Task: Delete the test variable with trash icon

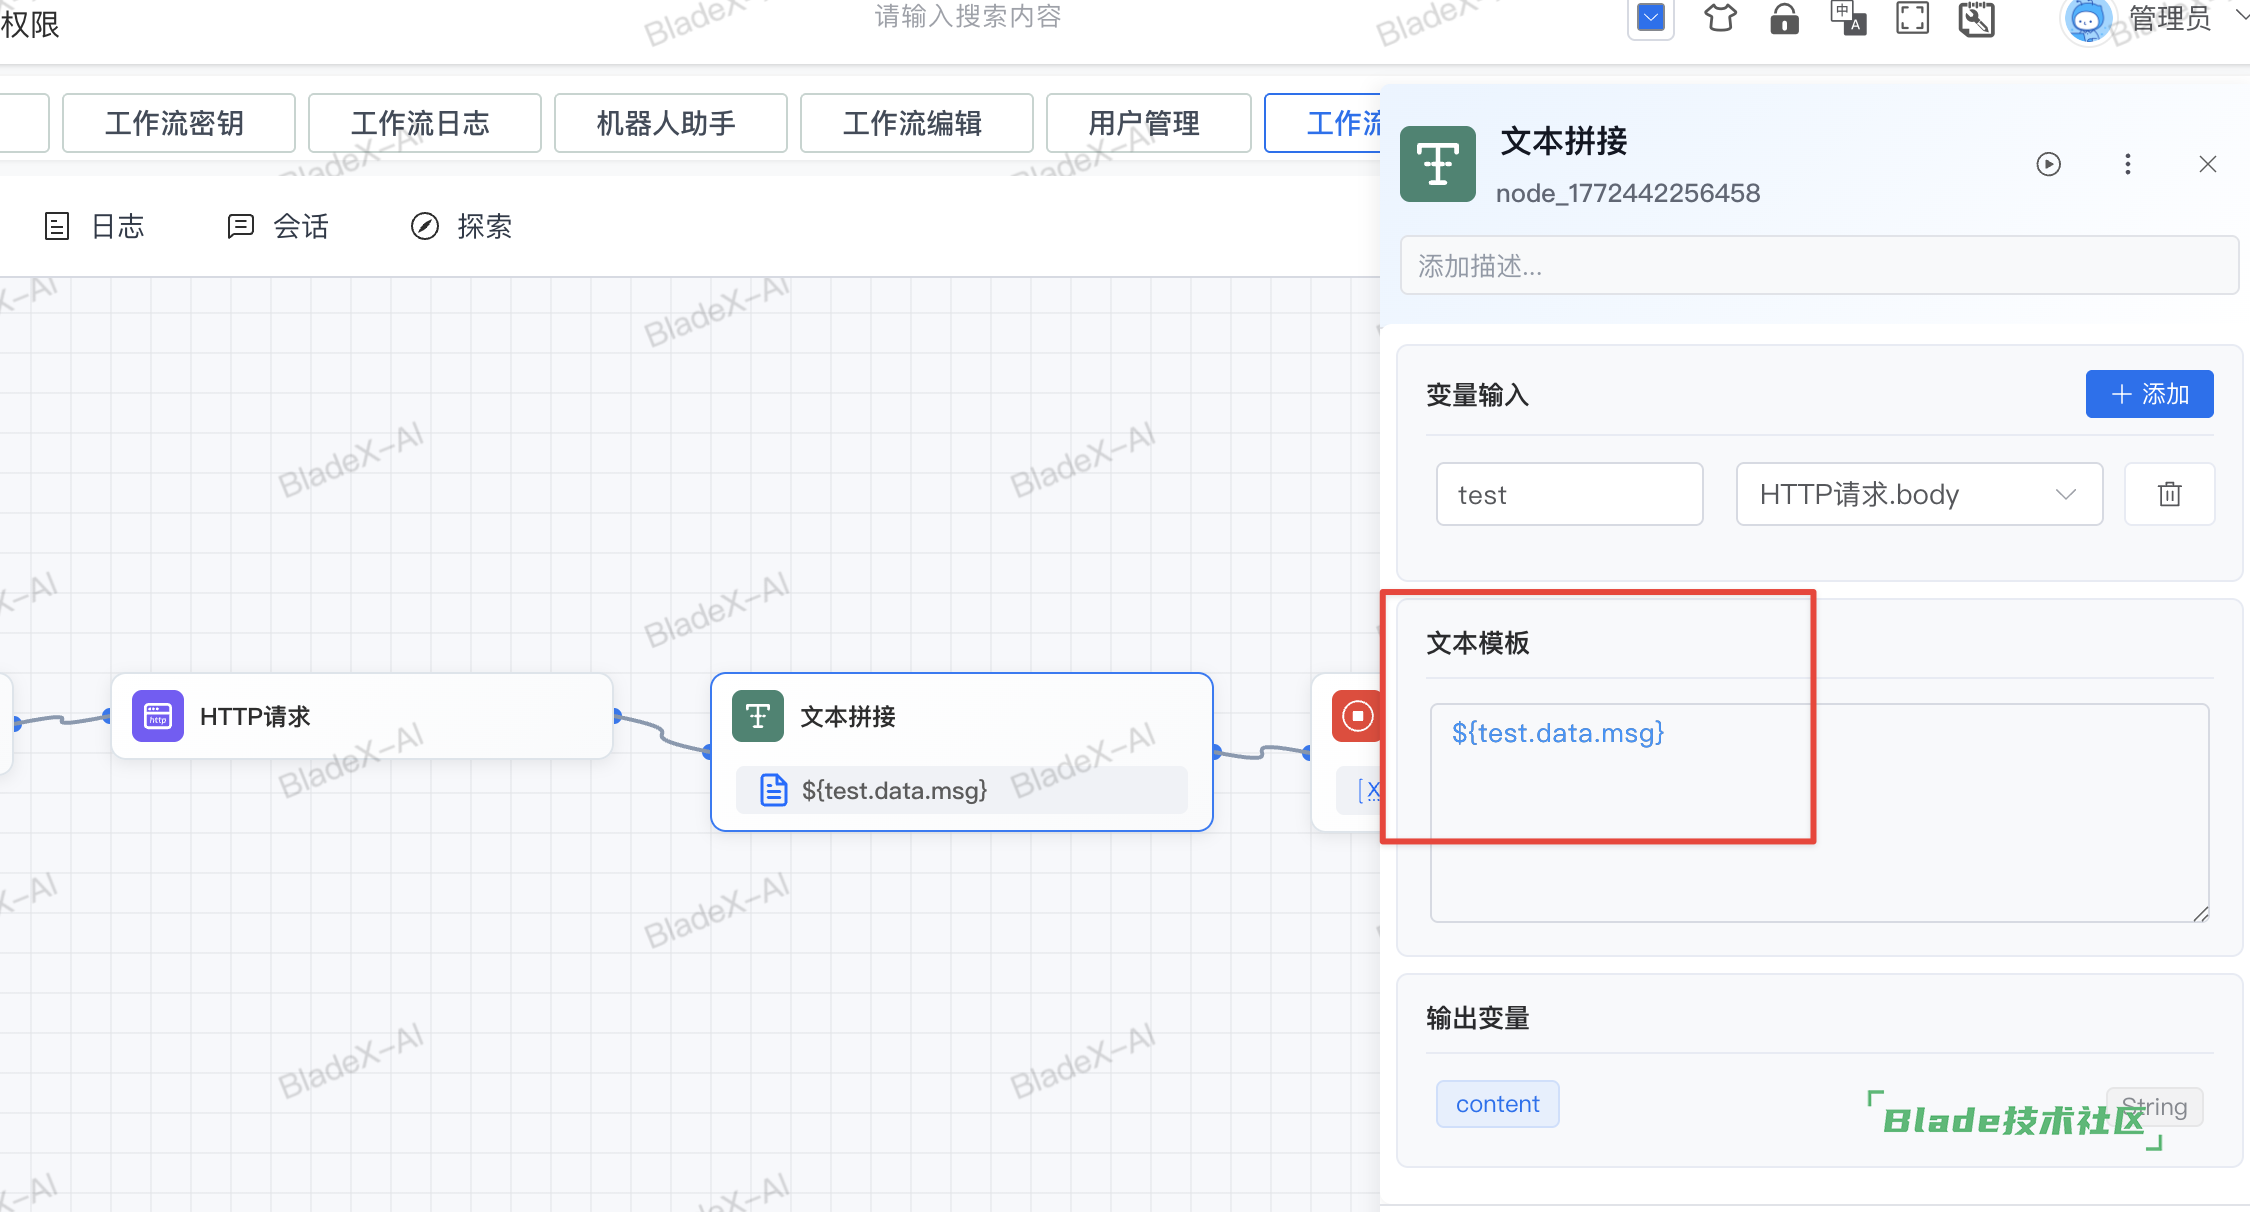Action: pyautogui.click(x=2169, y=494)
